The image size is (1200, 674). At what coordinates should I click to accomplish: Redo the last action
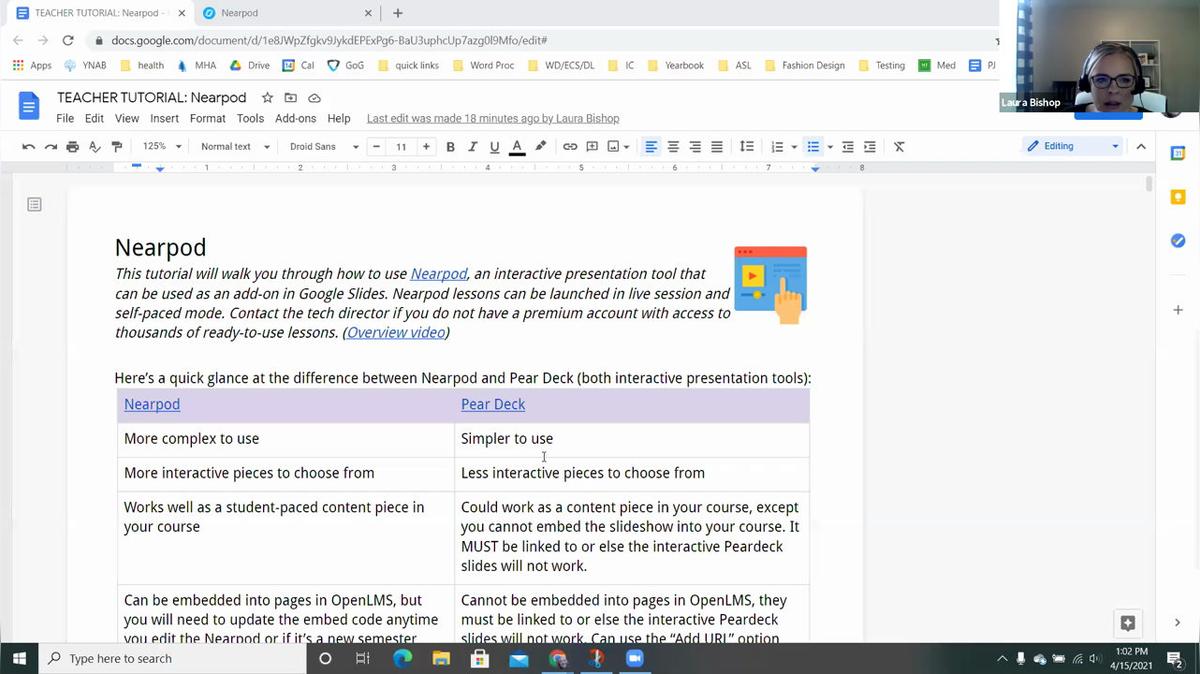pos(50,147)
